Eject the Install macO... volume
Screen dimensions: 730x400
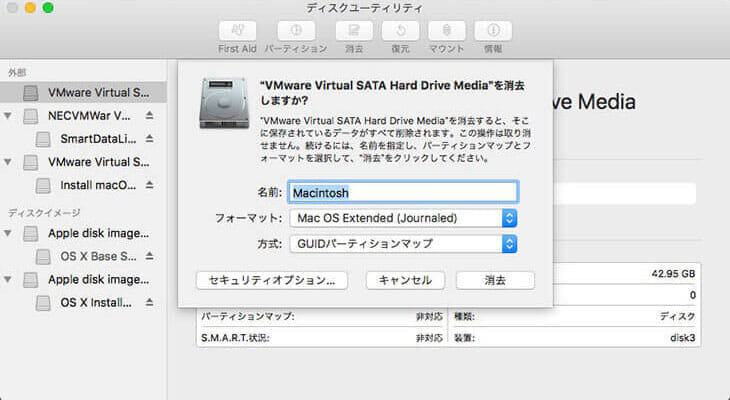coord(149,185)
